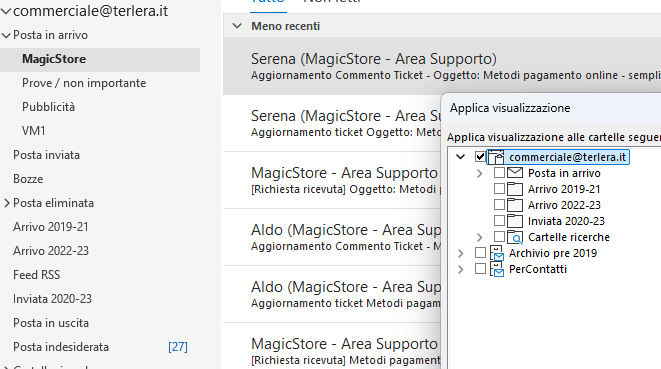Uncheck the commerciale@terlera.it checkbox
Viewport: 661px width, 369px height.
(x=480, y=157)
